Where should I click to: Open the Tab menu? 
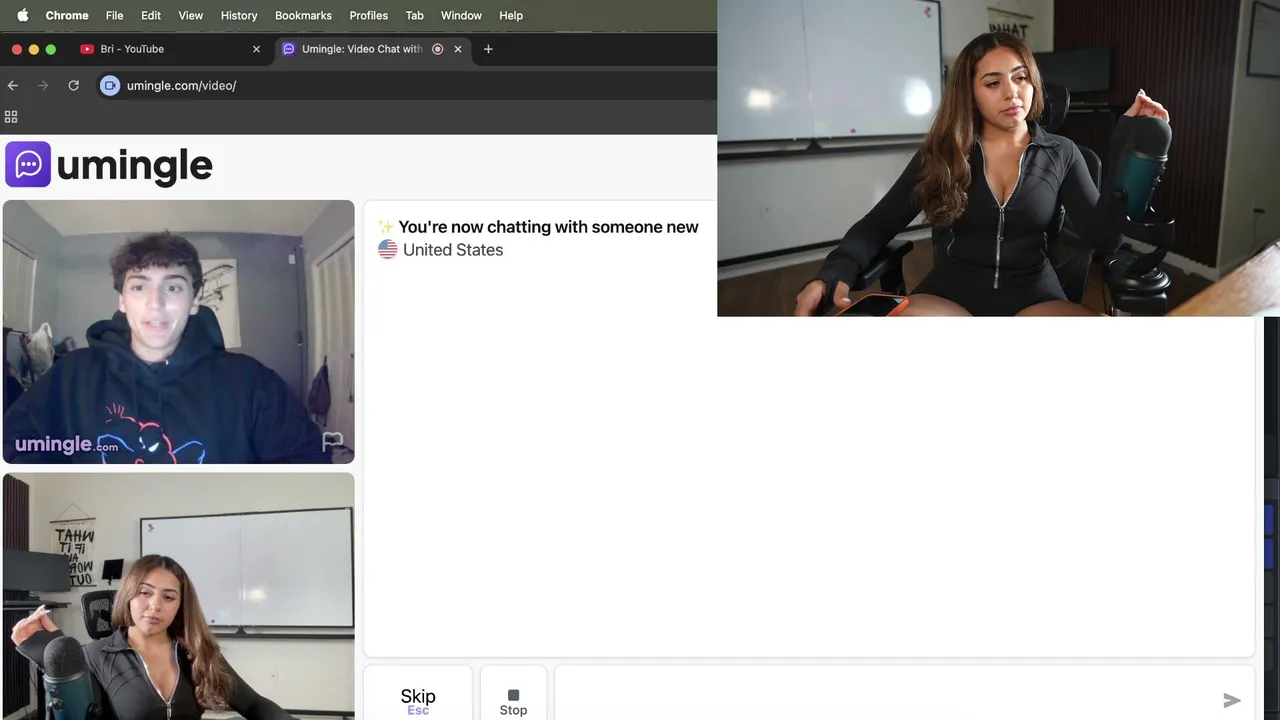[x=414, y=15]
